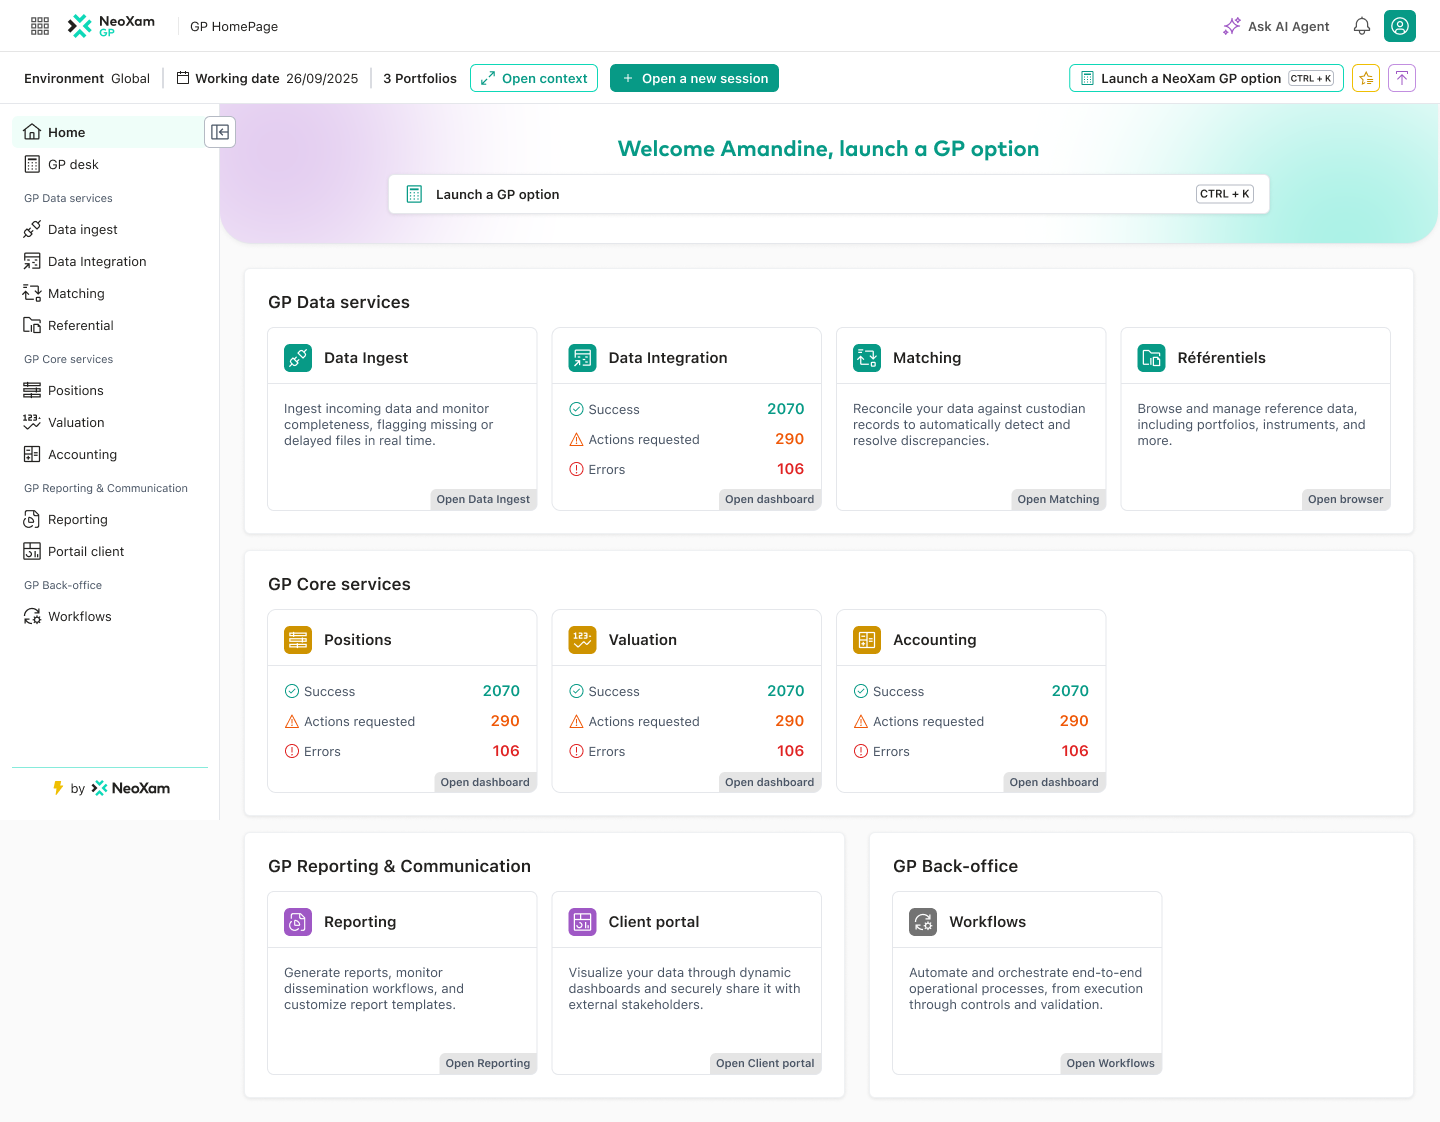Image resolution: width=1440 pixels, height=1122 pixels.
Task: Select Valuation in the sidebar
Action: 108,422
